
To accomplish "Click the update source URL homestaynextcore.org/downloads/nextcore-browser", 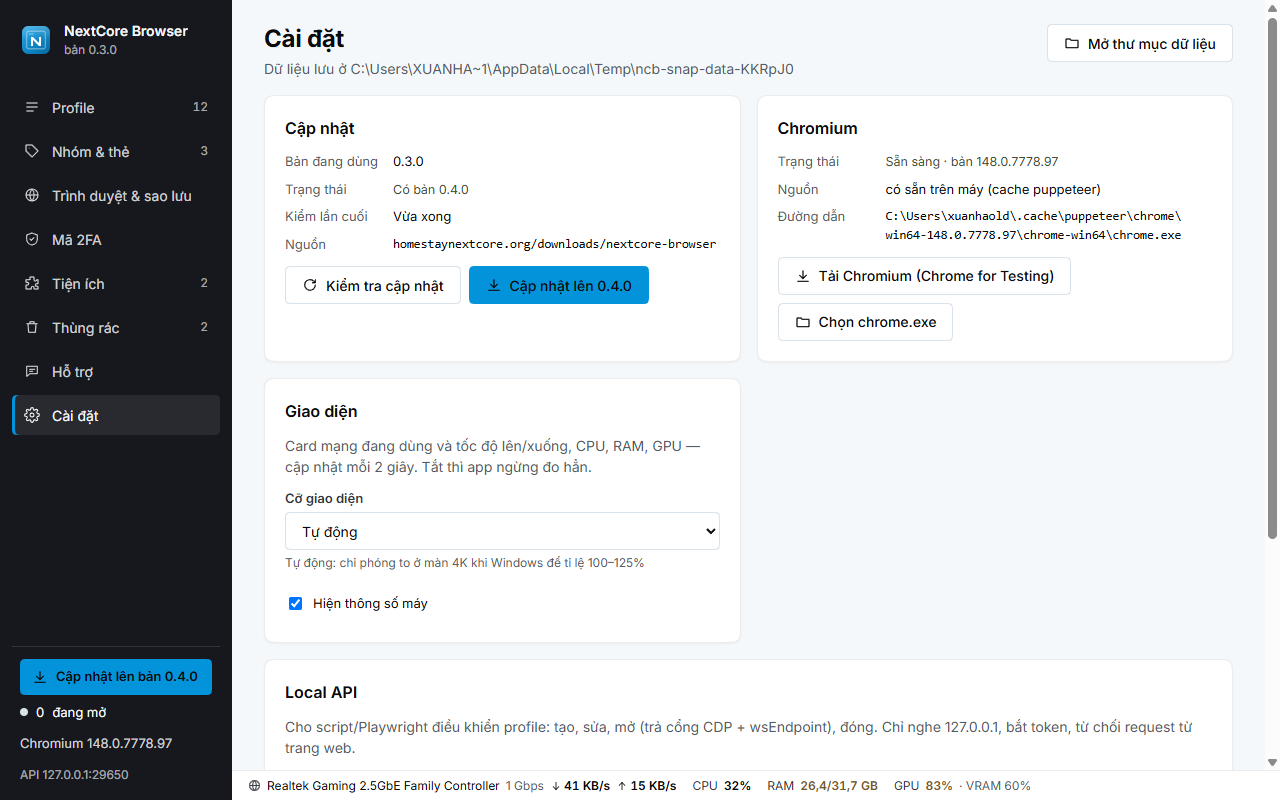I will click(x=555, y=244).
